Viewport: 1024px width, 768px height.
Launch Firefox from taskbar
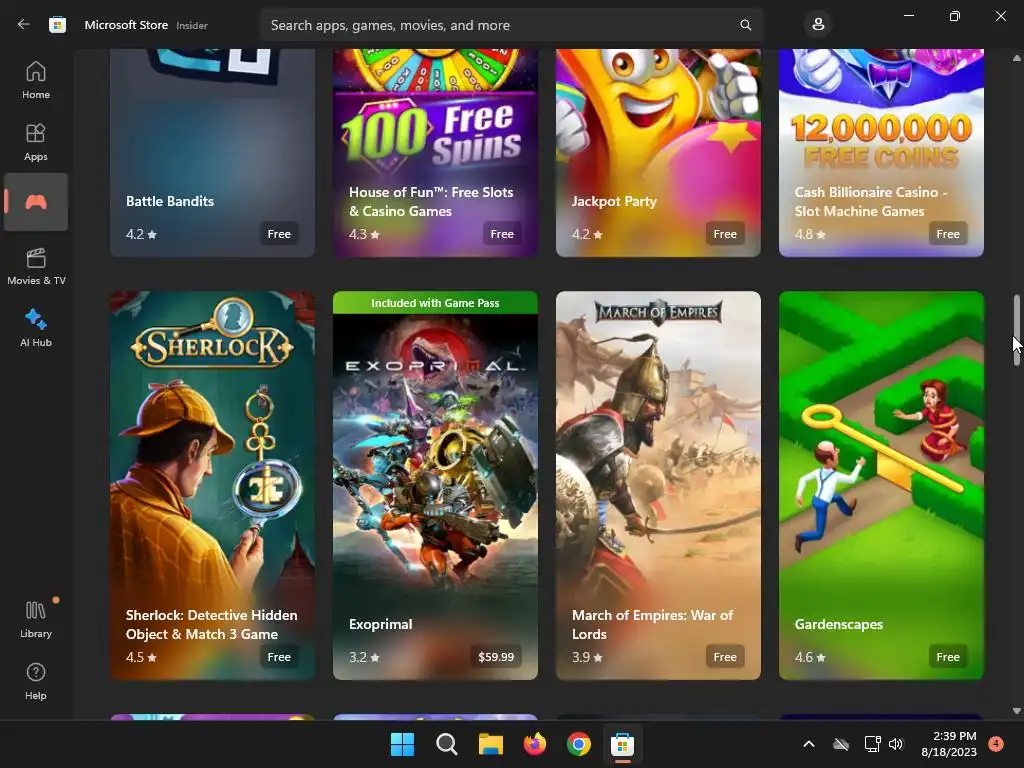535,744
